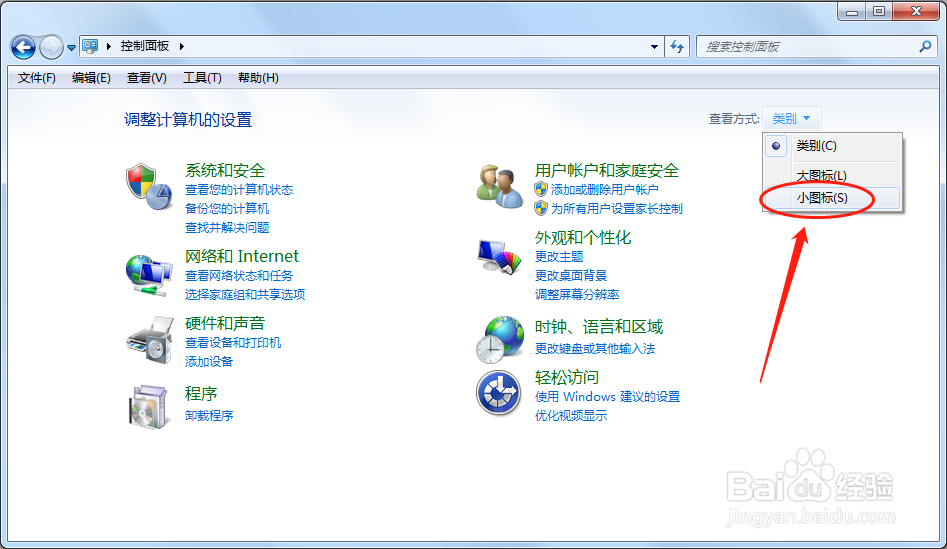Open 为所有用户设置家长控制 link
This screenshot has height=549, width=947.
point(617,208)
